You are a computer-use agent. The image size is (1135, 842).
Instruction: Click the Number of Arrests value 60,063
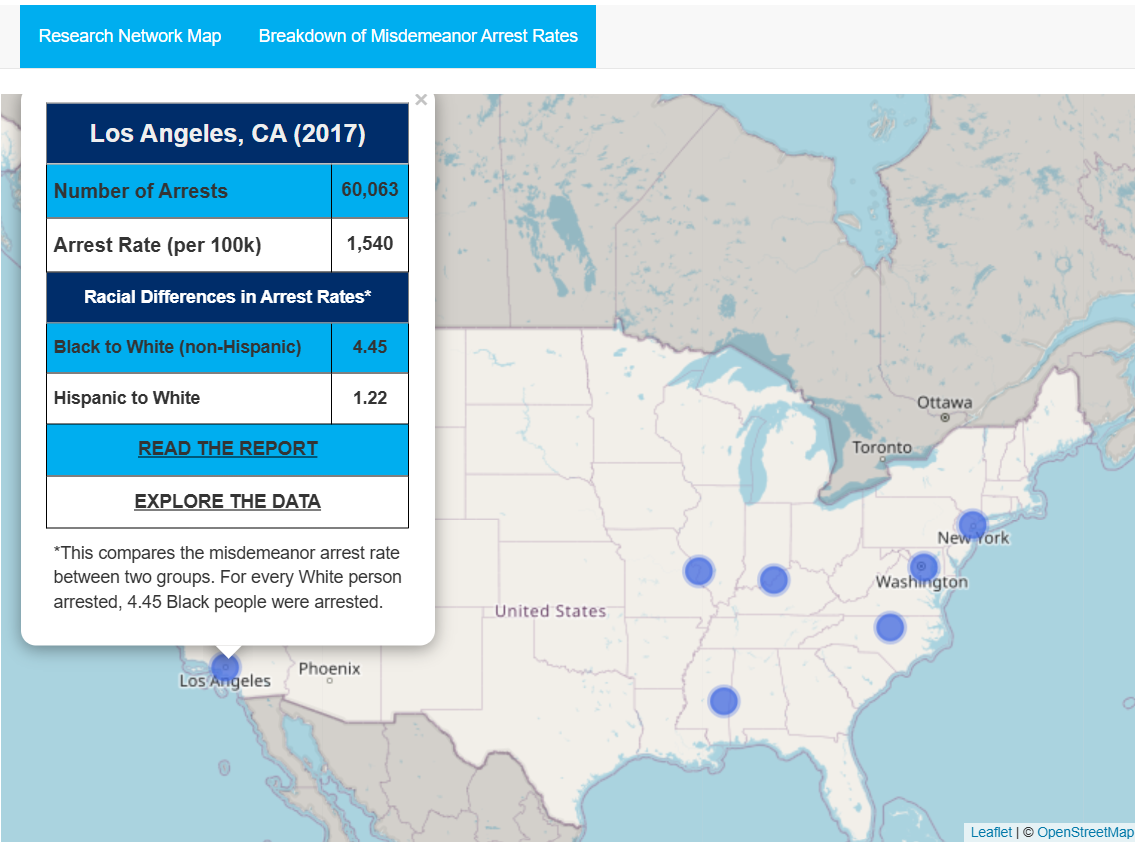tap(369, 190)
